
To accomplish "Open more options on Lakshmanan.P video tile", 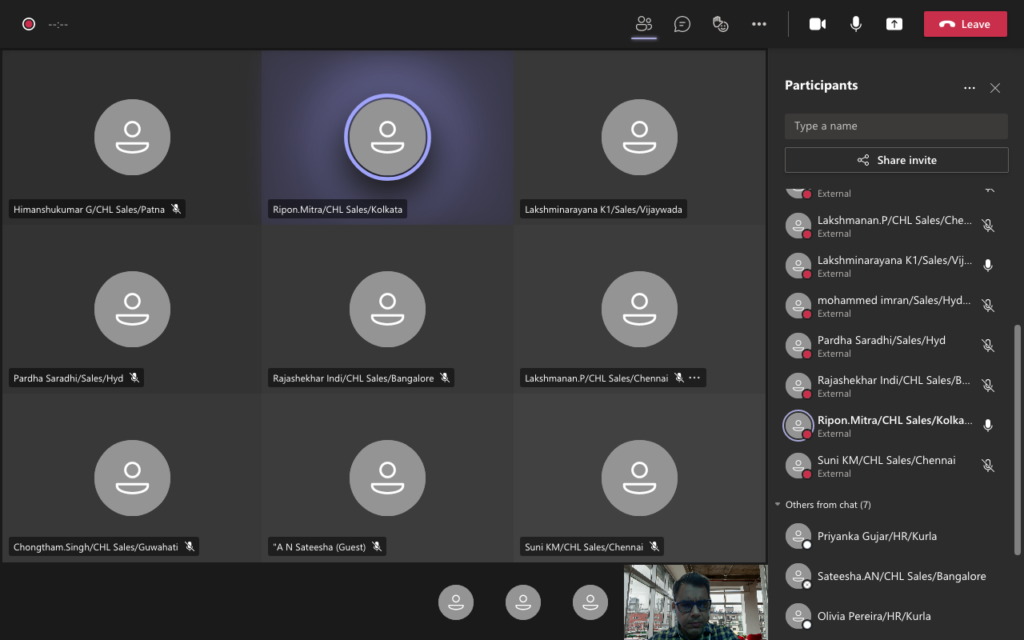I will (695, 378).
